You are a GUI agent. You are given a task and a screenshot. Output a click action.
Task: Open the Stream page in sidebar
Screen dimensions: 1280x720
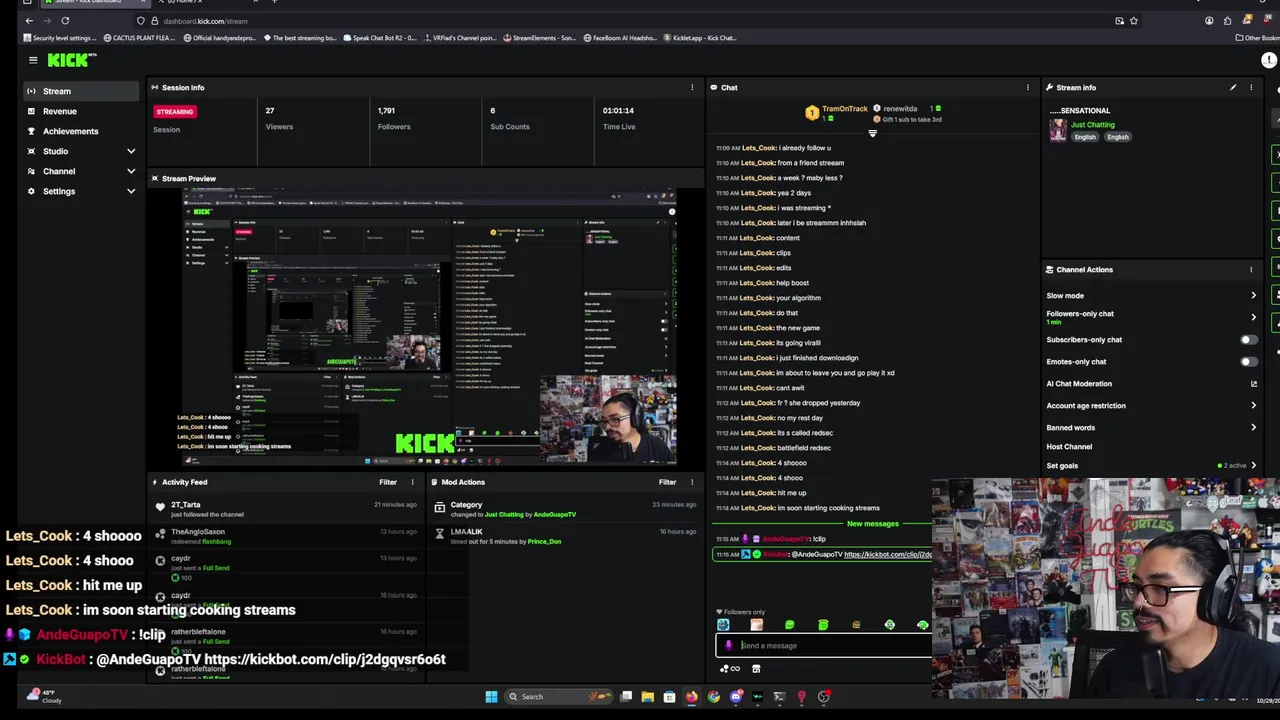point(82,91)
